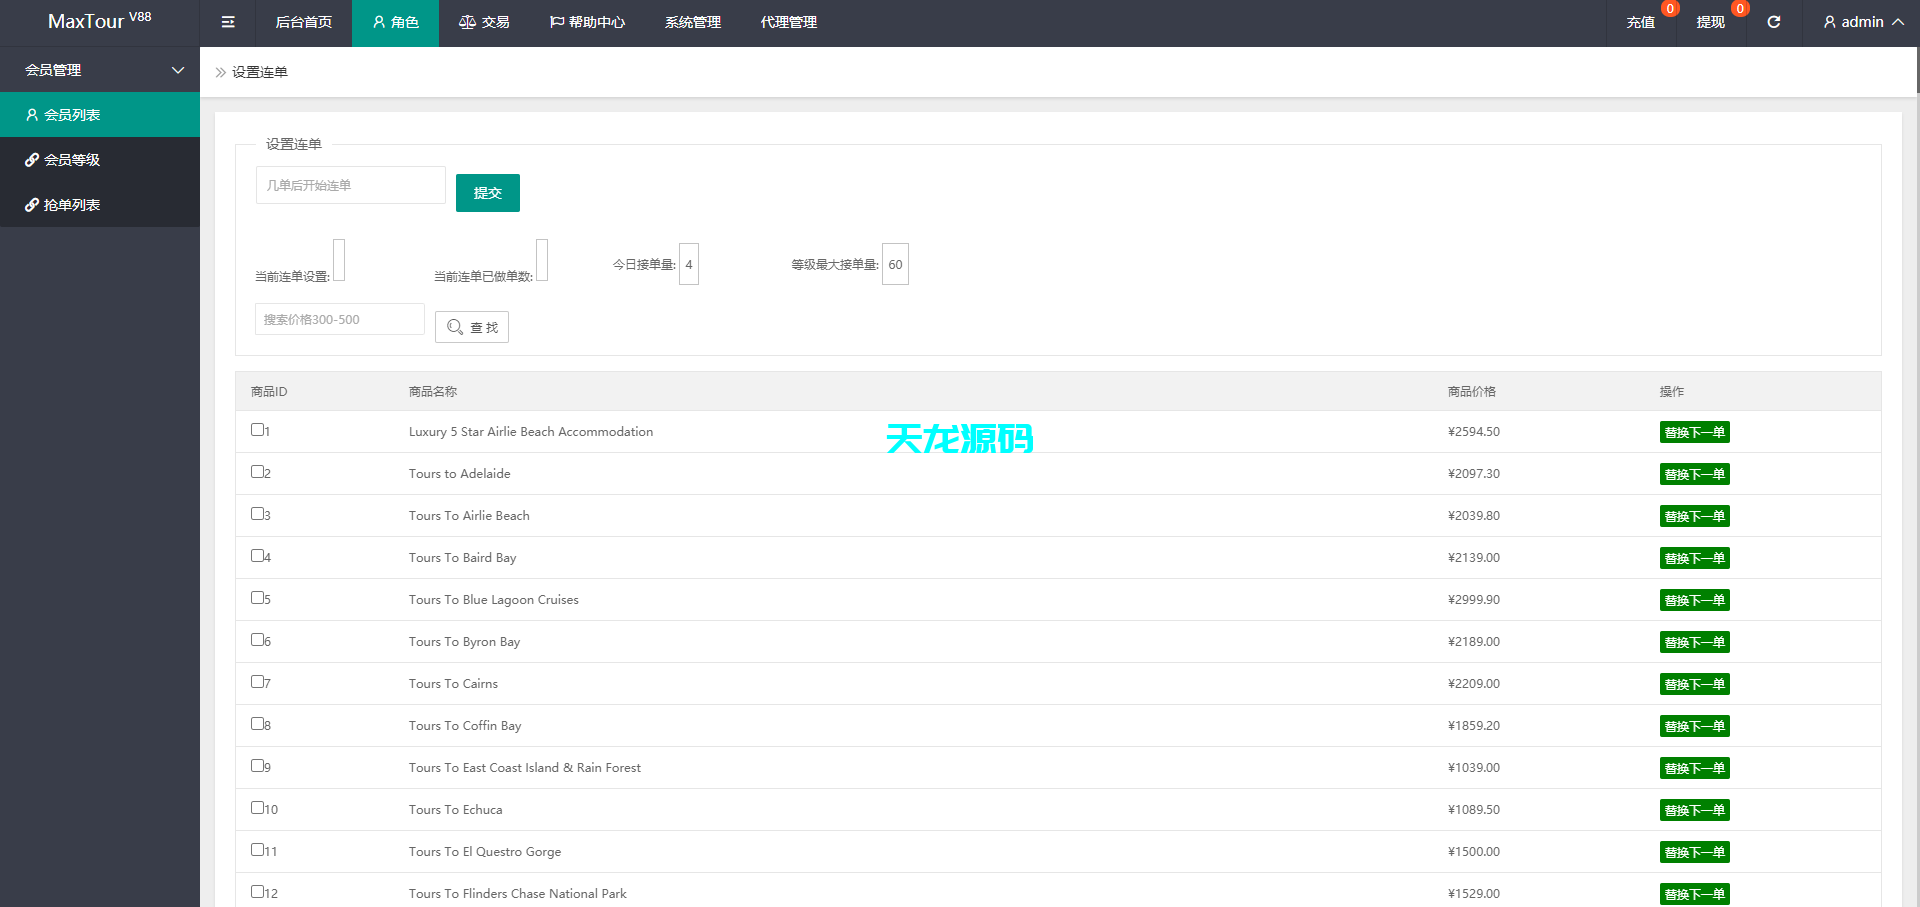Open 交易 menu with scale icon
Image resolution: width=1920 pixels, height=907 pixels.
click(x=484, y=22)
